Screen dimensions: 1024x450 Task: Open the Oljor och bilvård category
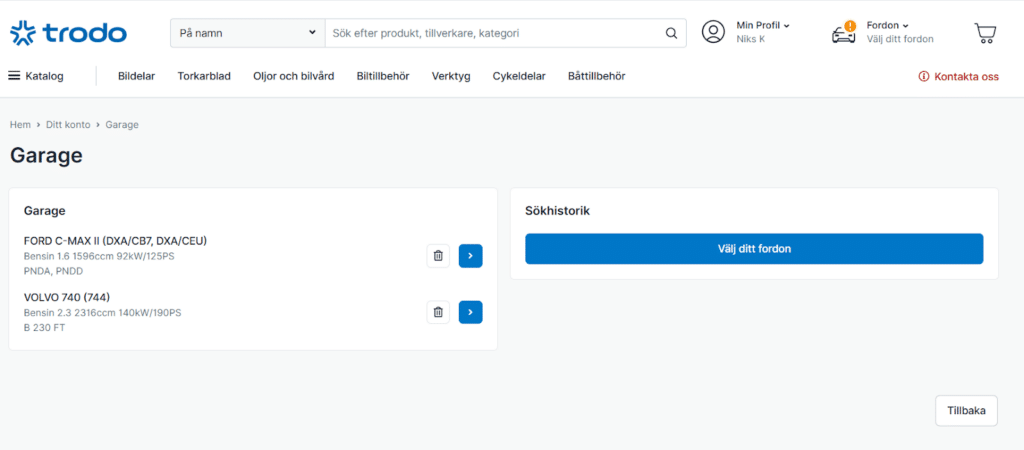(293, 76)
